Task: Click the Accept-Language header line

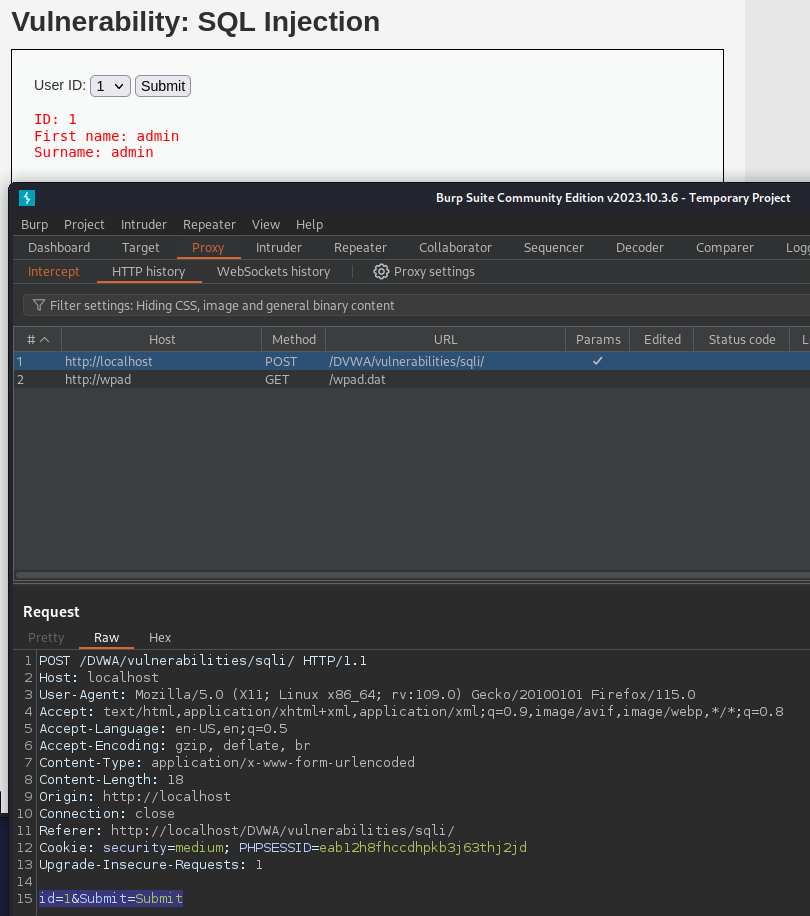Action: pos(163,729)
